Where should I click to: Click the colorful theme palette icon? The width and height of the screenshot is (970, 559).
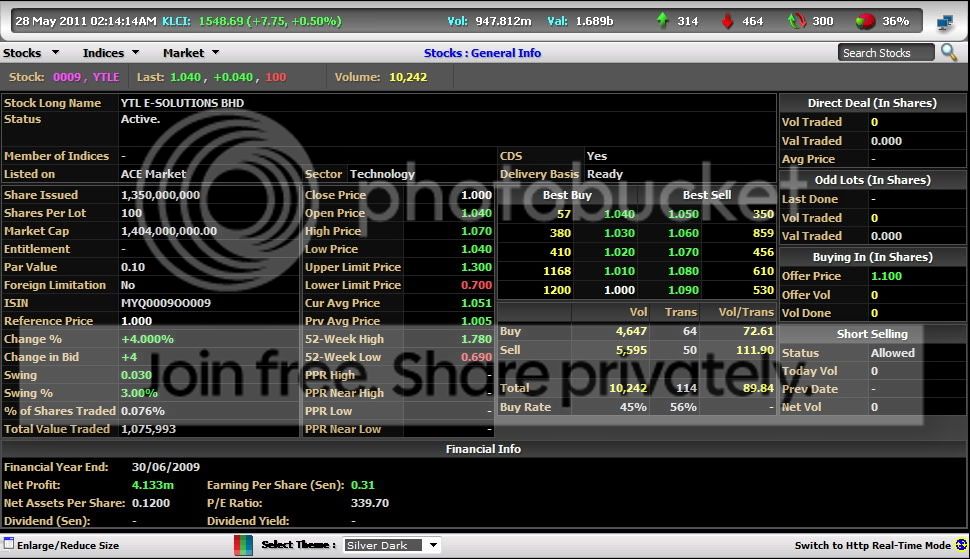243,545
